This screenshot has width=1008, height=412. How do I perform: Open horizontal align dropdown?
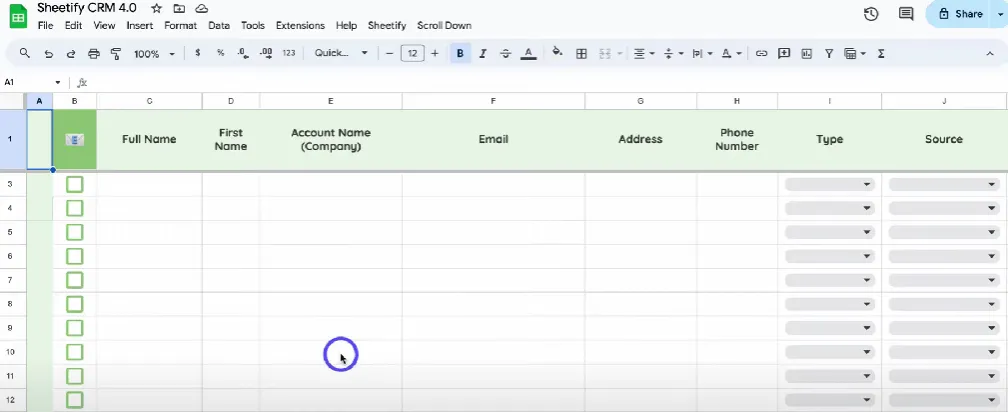tap(644, 53)
